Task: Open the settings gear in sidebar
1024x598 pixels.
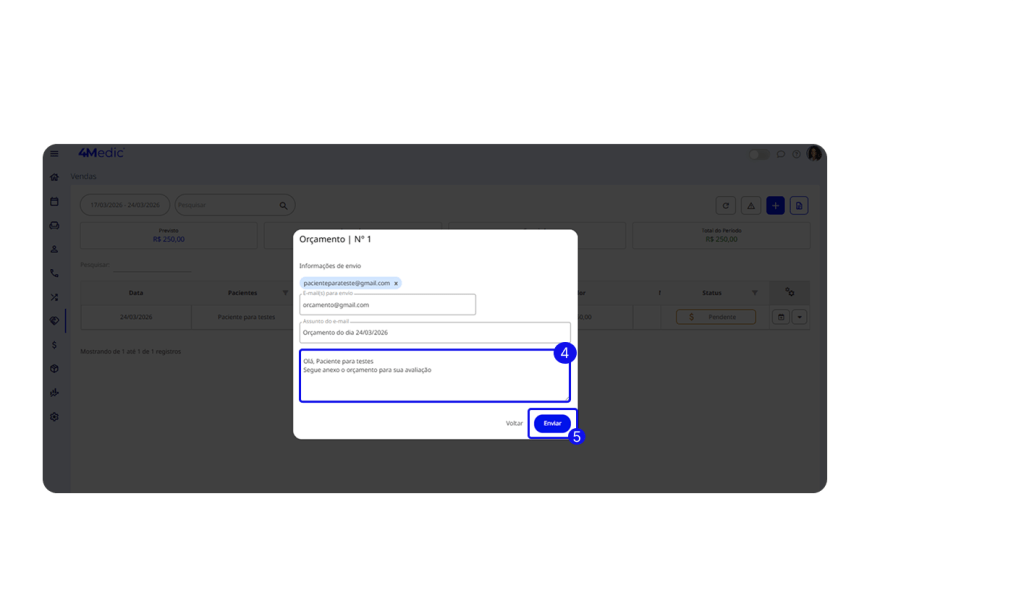Action: tap(55, 416)
